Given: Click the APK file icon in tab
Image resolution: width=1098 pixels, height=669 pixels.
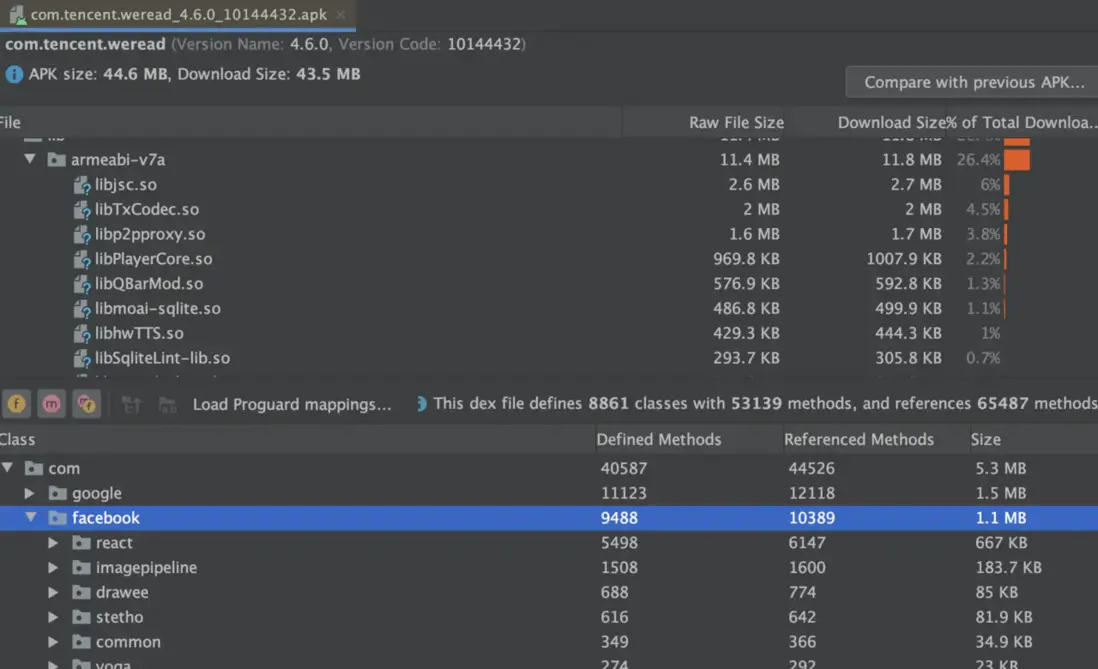Looking at the screenshot, I should (17, 15).
